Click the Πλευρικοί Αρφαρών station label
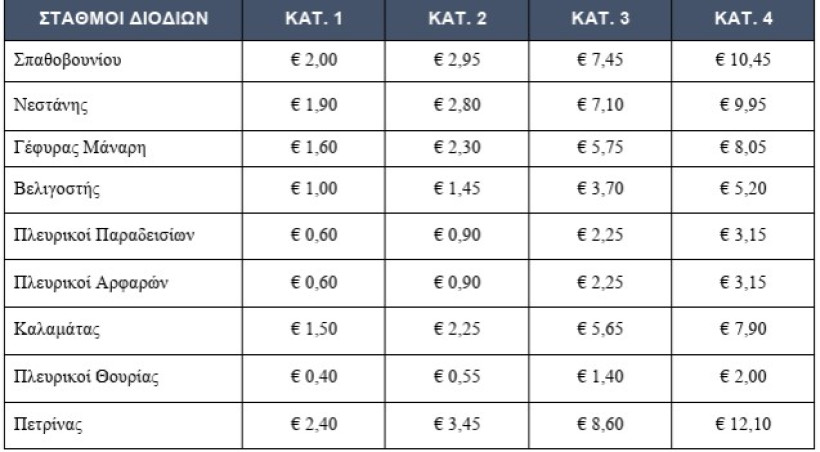The width and height of the screenshot is (820, 452). (93, 282)
